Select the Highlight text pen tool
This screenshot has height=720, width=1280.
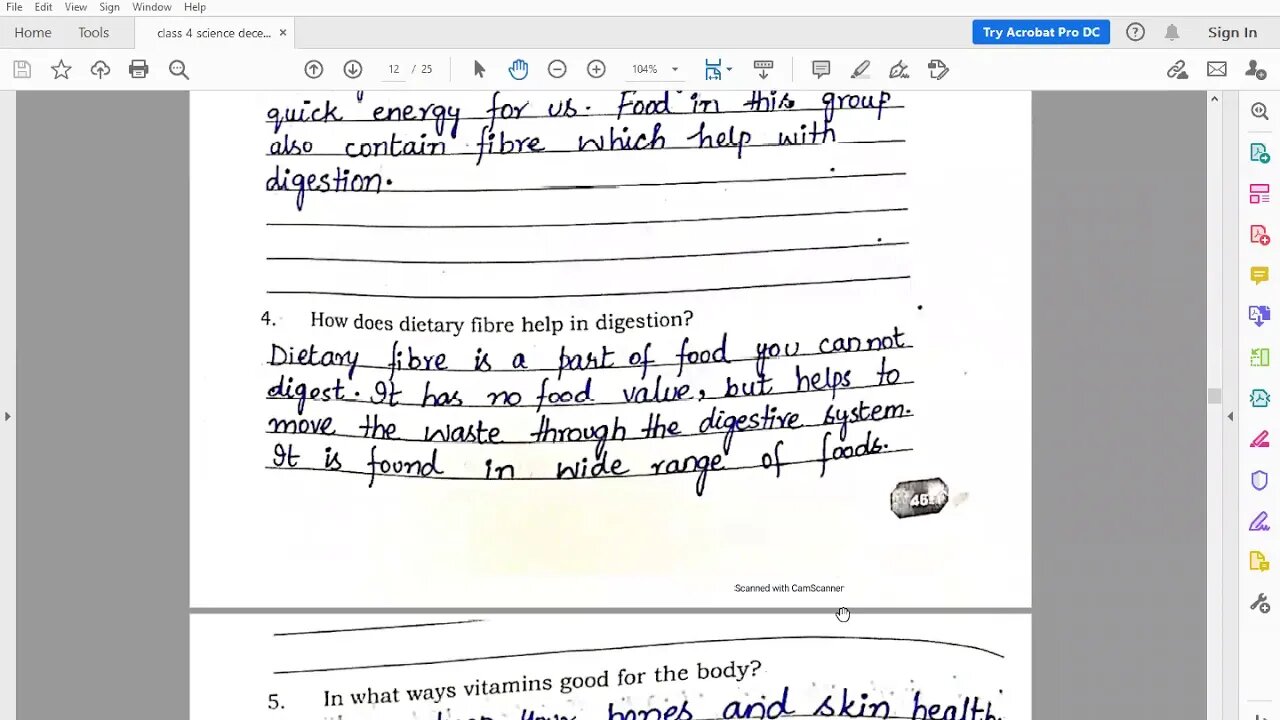[x=860, y=69]
